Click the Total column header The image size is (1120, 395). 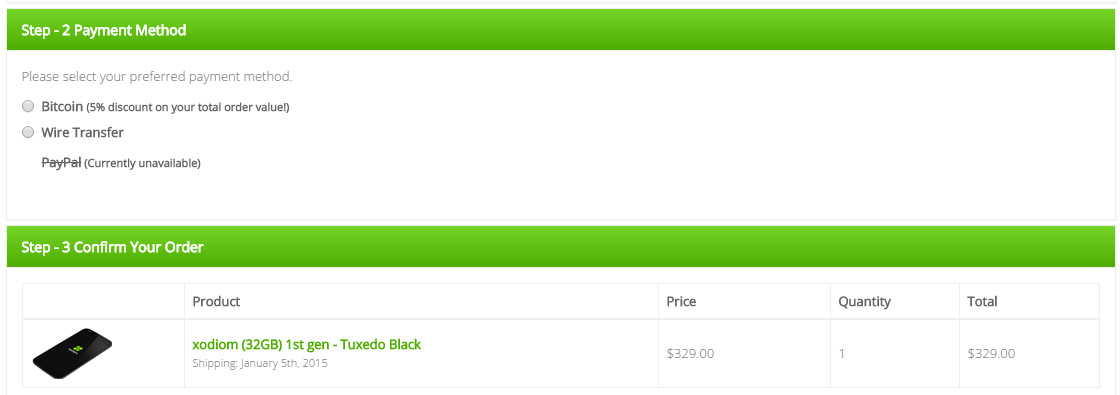point(982,301)
